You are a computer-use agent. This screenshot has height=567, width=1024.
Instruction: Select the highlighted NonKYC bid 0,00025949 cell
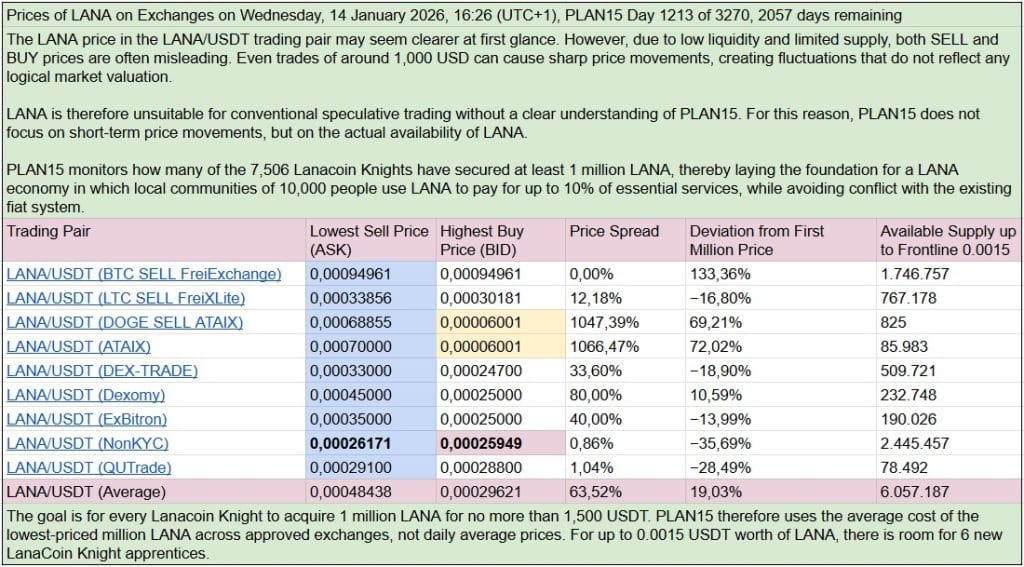pyautogui.click(x=481, y=443)
